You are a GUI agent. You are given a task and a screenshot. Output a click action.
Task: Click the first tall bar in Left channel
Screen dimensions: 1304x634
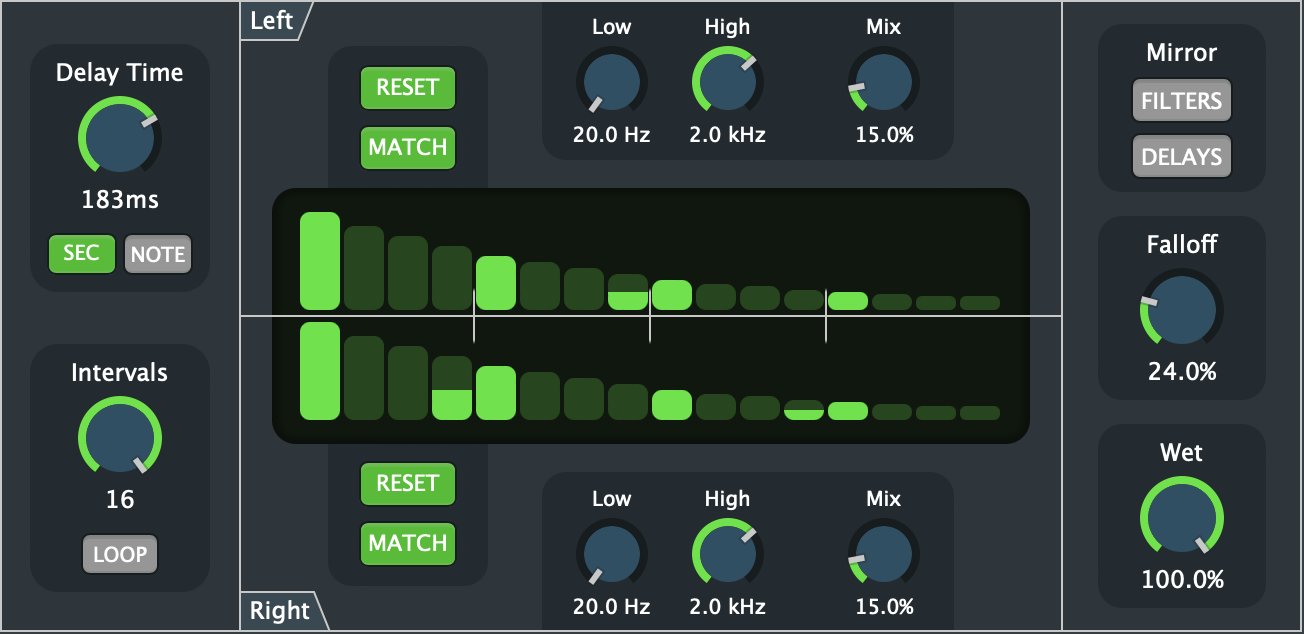tap(320, 260)
